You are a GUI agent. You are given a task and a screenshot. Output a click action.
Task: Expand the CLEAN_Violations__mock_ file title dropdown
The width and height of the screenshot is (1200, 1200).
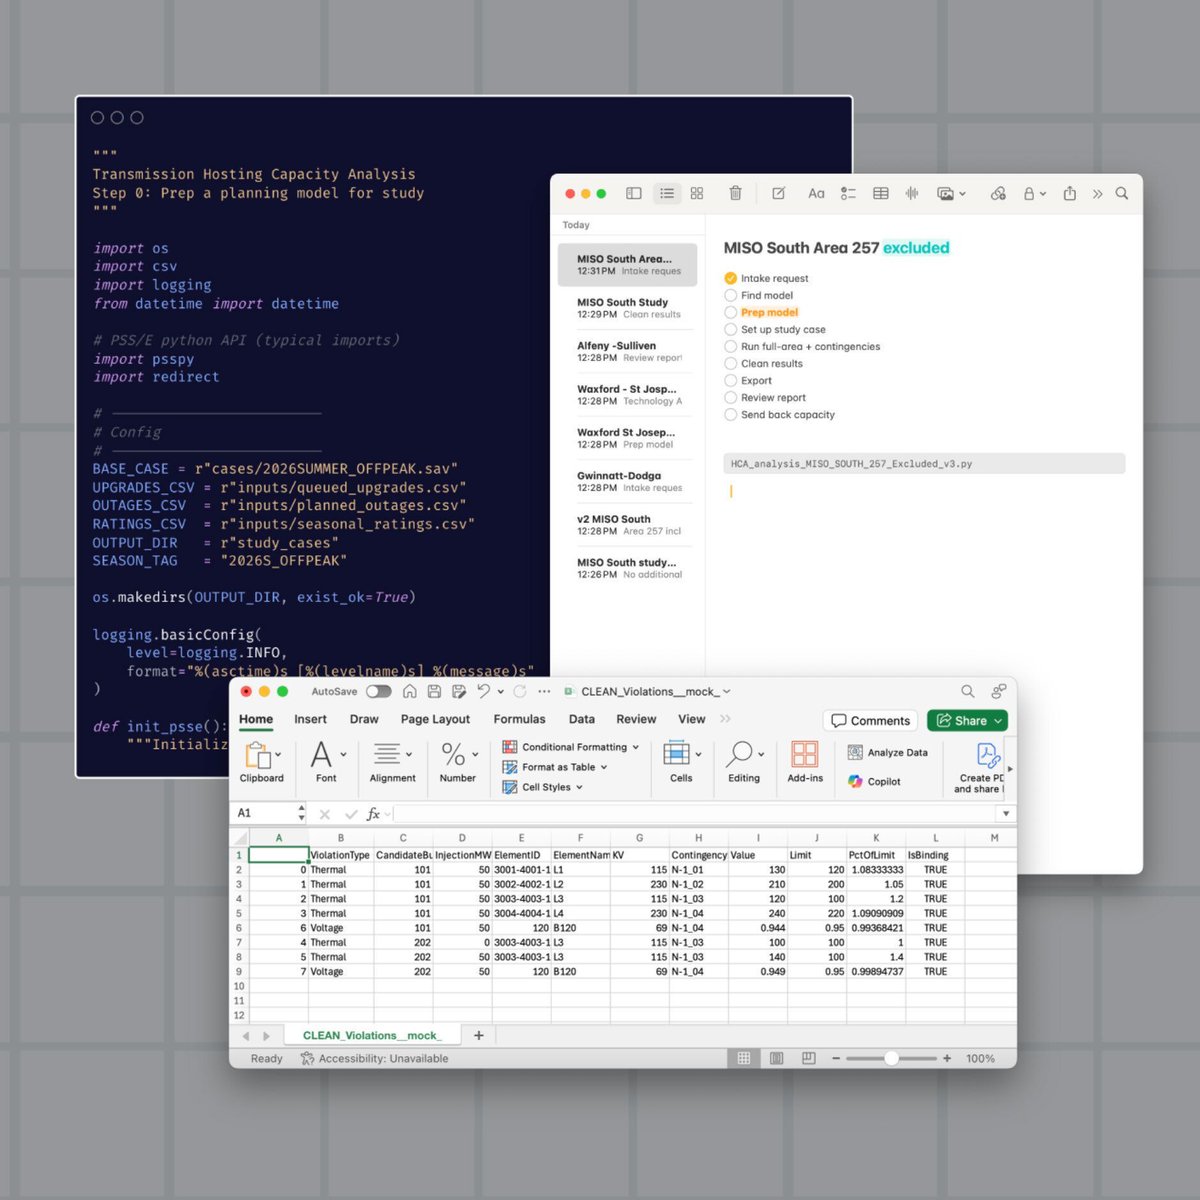coord(727,691)
